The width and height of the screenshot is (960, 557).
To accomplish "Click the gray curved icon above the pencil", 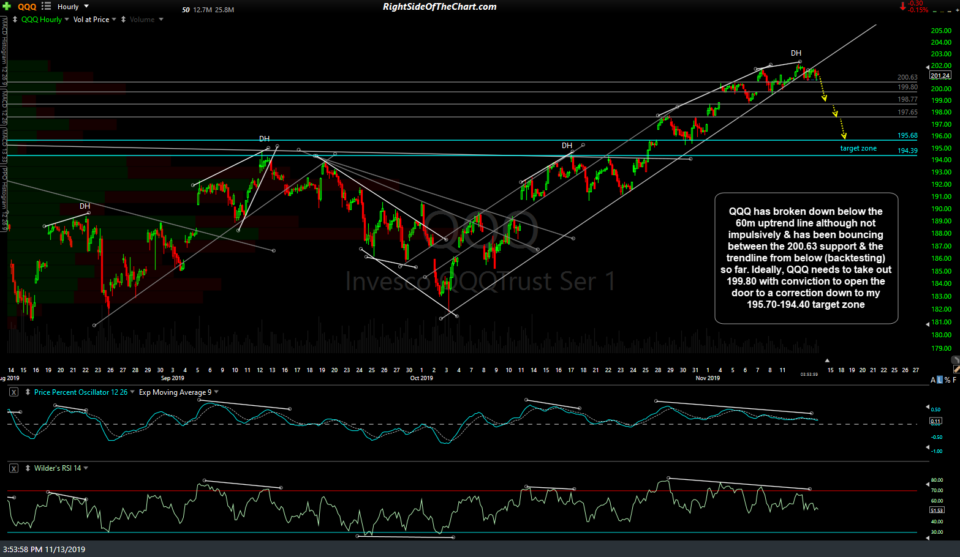I will 954,361.
